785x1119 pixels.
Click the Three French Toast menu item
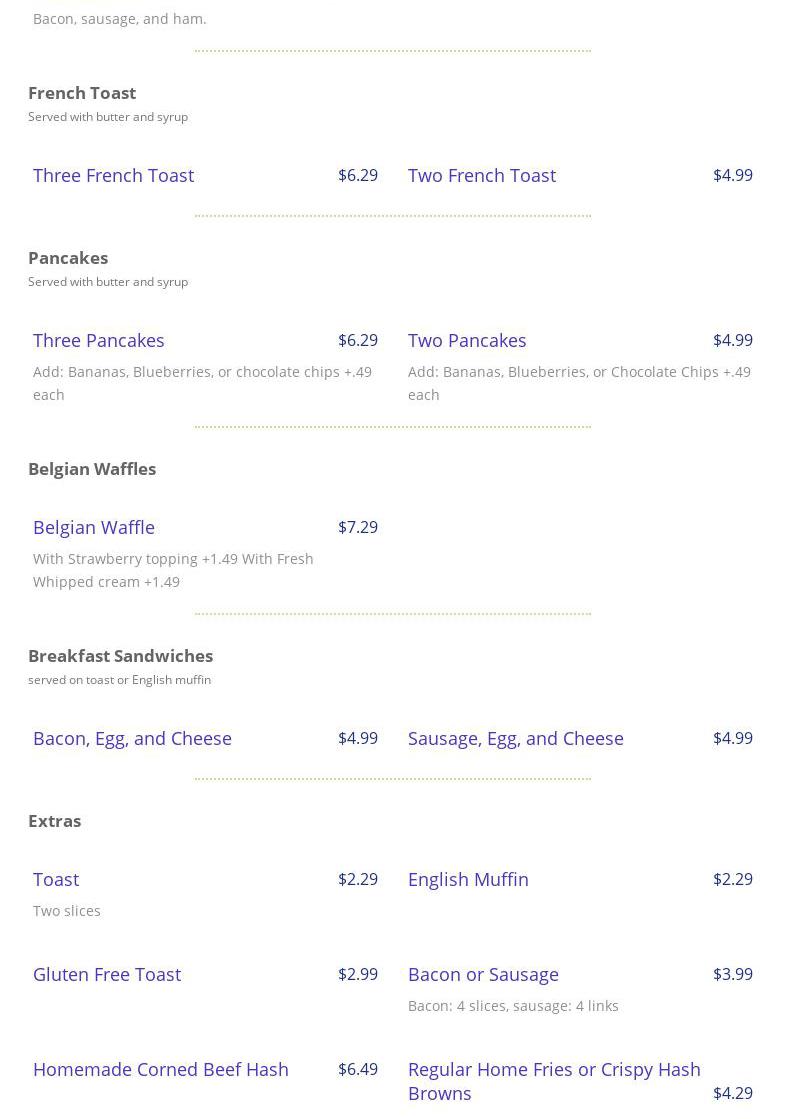[x=113, y=175]
